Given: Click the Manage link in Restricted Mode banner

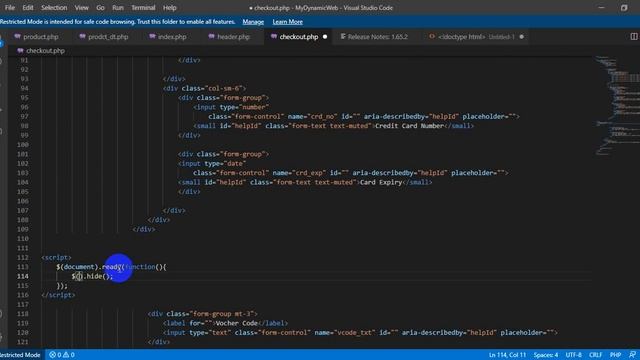Looking at the screenshot, I should tap(253, 22).
